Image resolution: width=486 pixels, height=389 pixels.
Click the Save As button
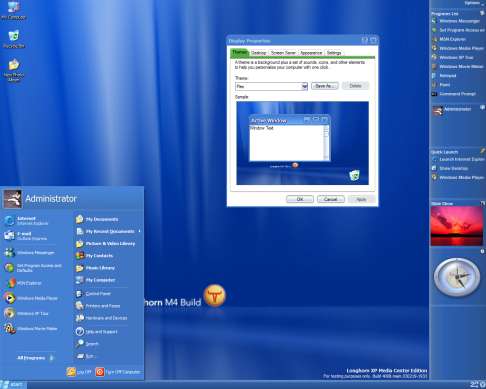pyautogui.click(x=325, y=86)
